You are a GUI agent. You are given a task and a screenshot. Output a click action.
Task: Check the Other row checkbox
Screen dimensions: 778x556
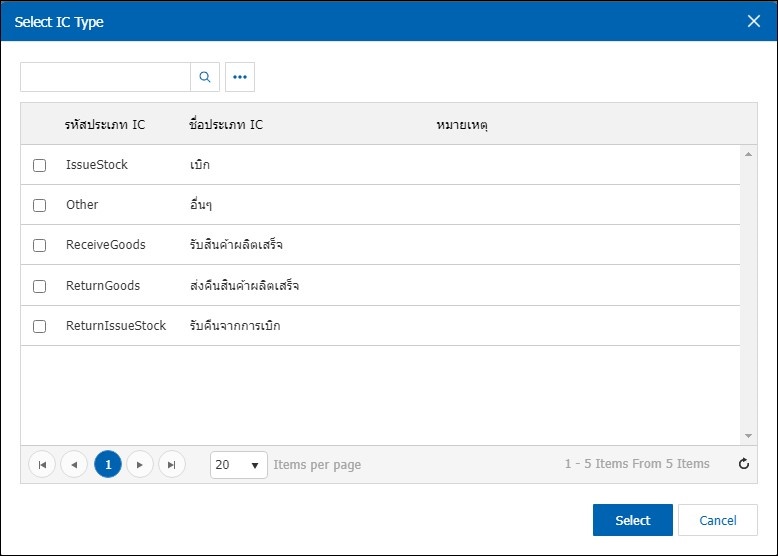40,205
